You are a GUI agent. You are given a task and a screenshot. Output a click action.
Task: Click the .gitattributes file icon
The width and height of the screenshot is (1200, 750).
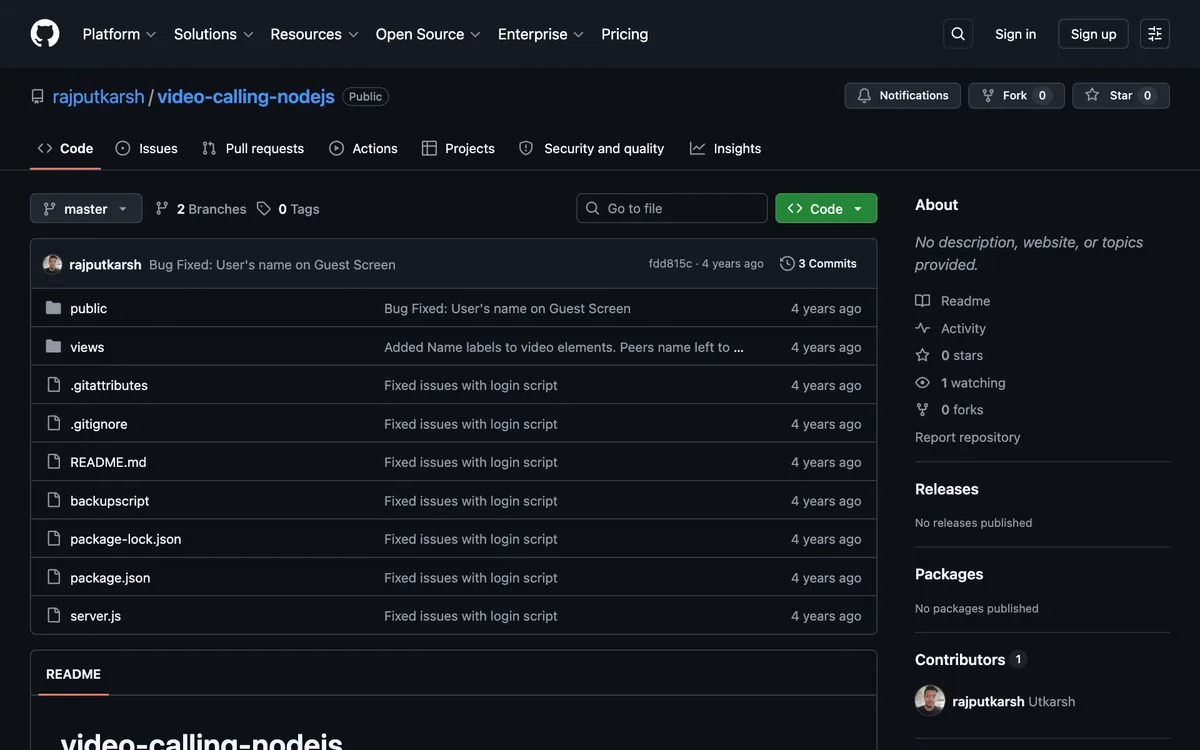(53, 385)
